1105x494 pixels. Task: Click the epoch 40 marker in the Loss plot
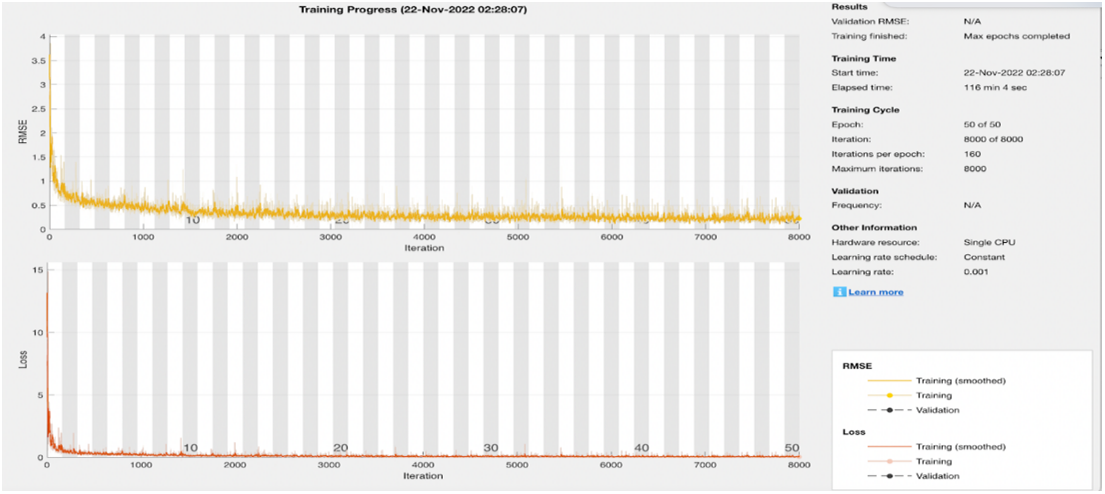641,448
